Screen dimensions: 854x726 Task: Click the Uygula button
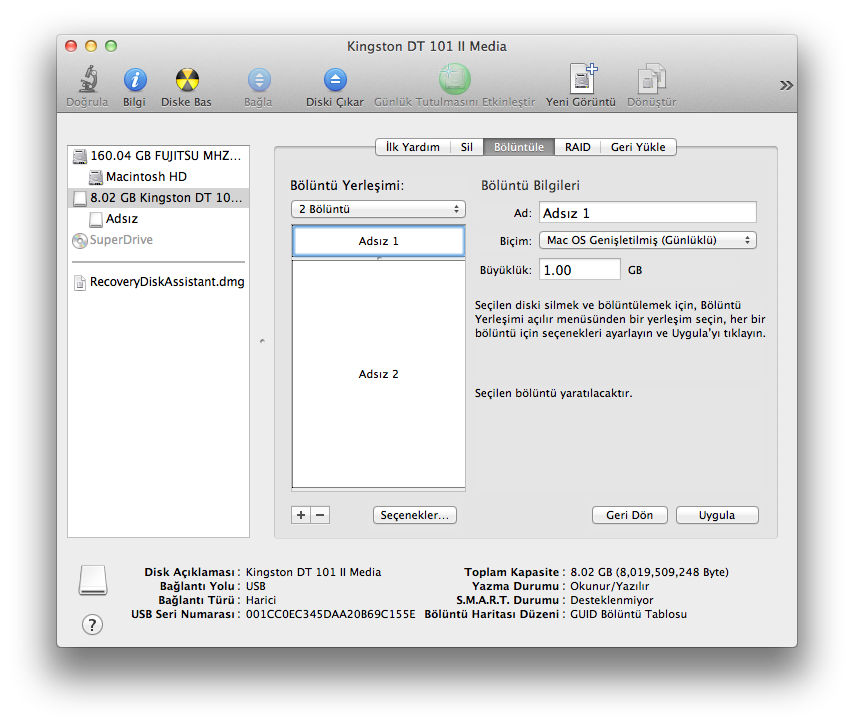click(x=717, y=515)
